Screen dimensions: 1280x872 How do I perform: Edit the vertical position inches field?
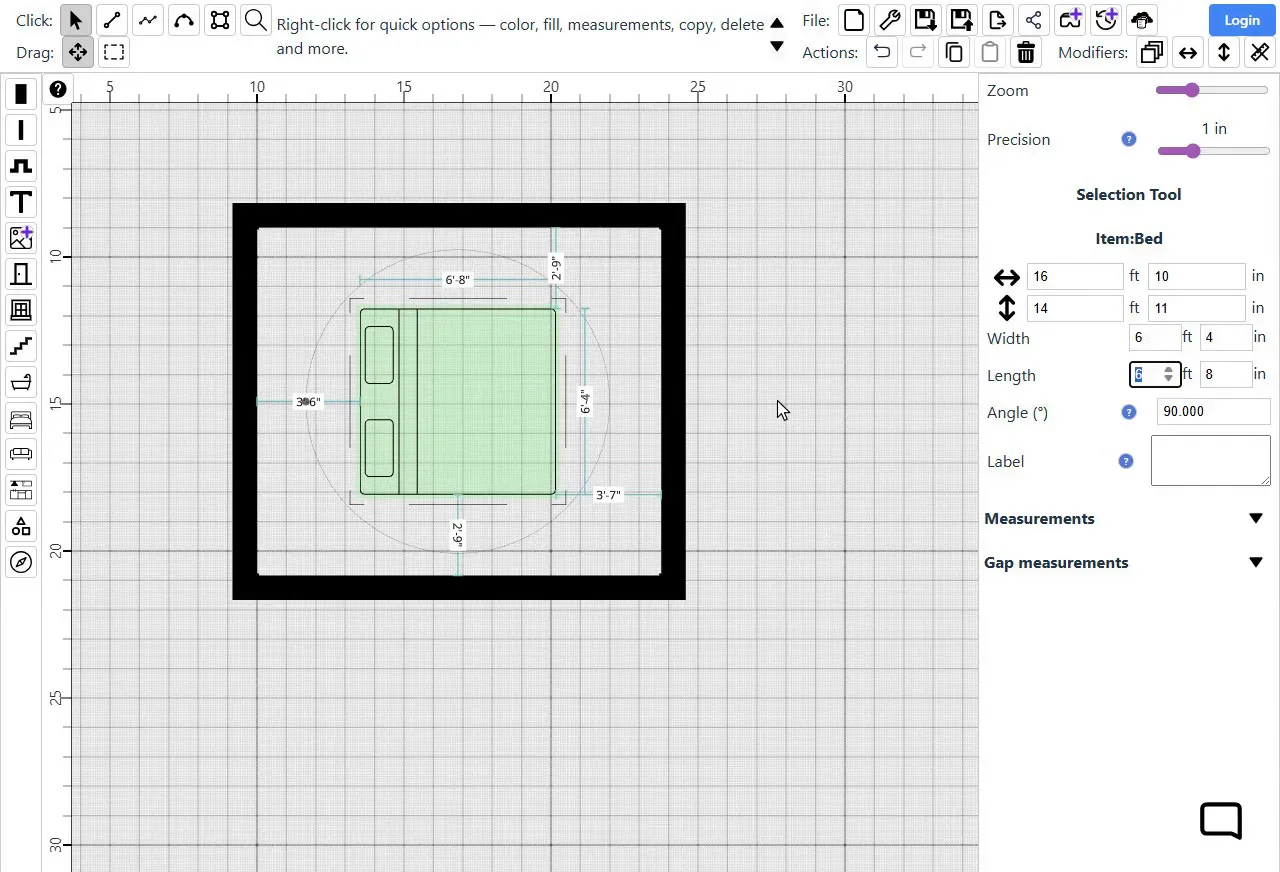1197,308
